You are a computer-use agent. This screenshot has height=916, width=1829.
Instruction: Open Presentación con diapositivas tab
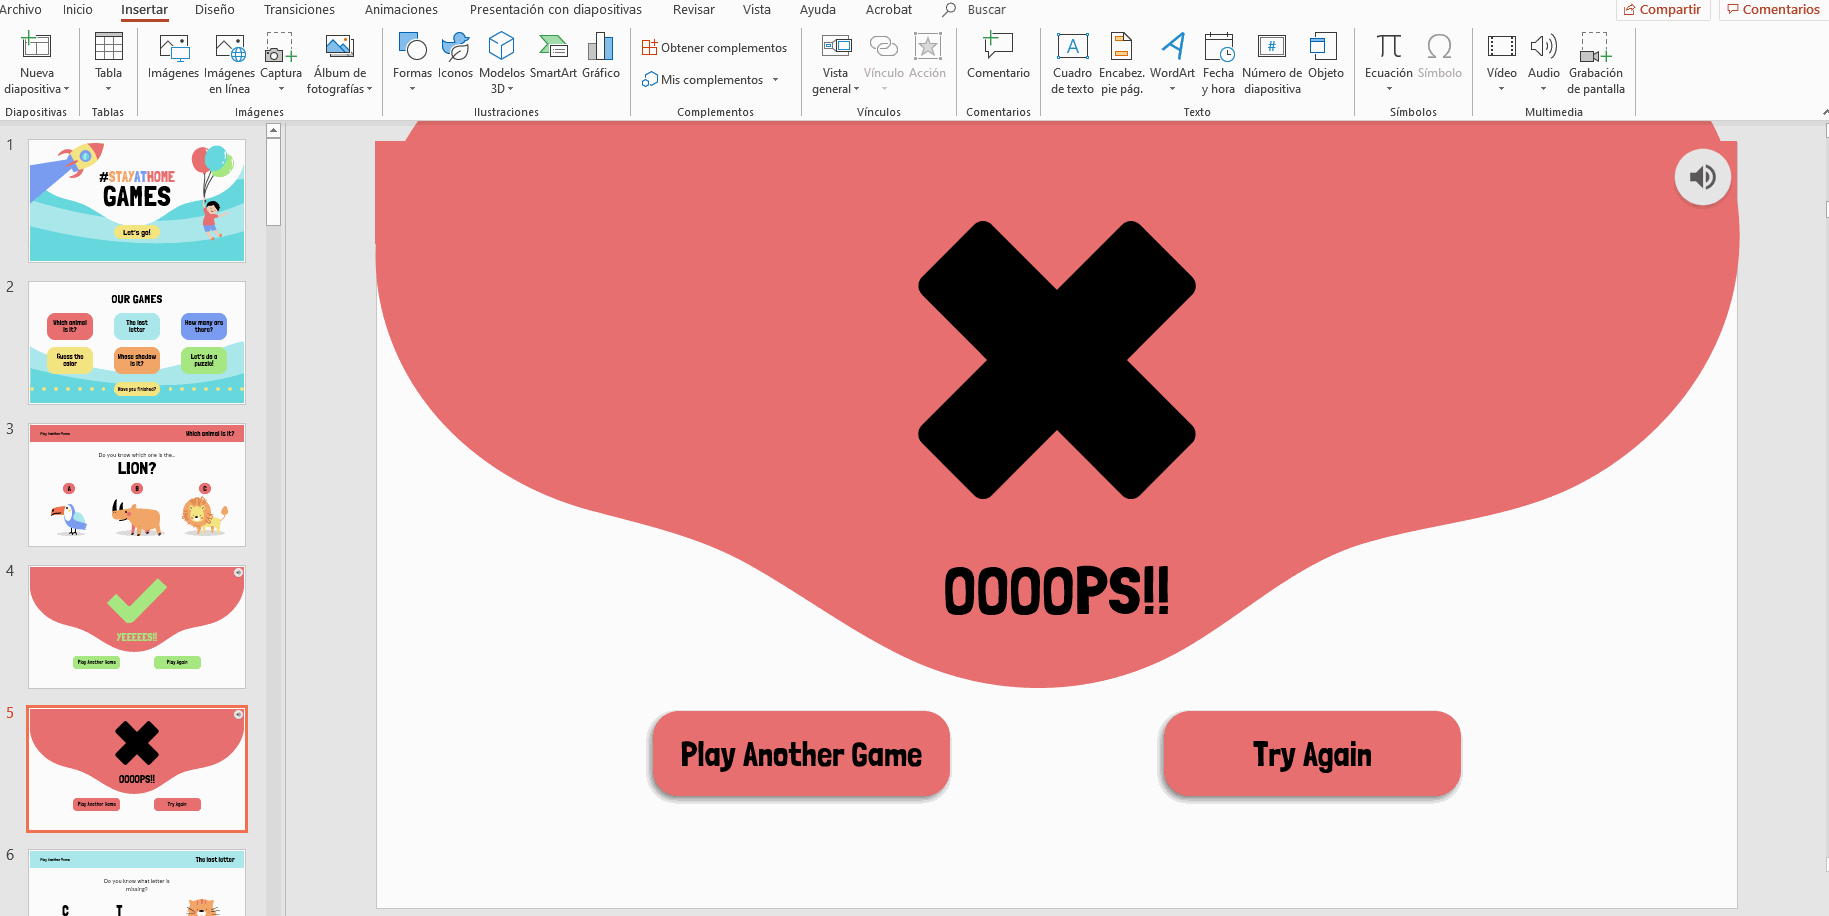point(556,9)
